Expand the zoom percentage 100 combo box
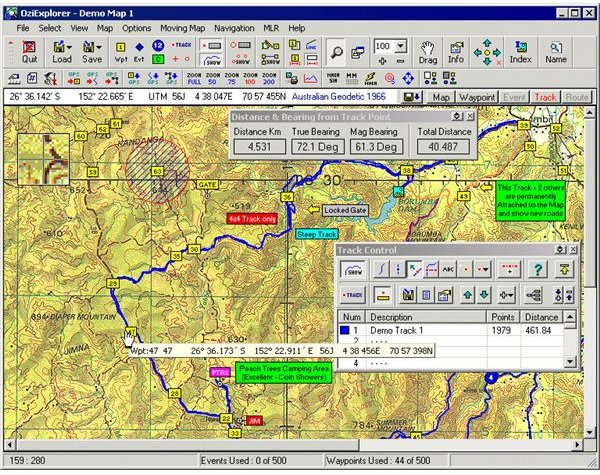This screenshot has height=475, width=600. (x=400, y=46)
